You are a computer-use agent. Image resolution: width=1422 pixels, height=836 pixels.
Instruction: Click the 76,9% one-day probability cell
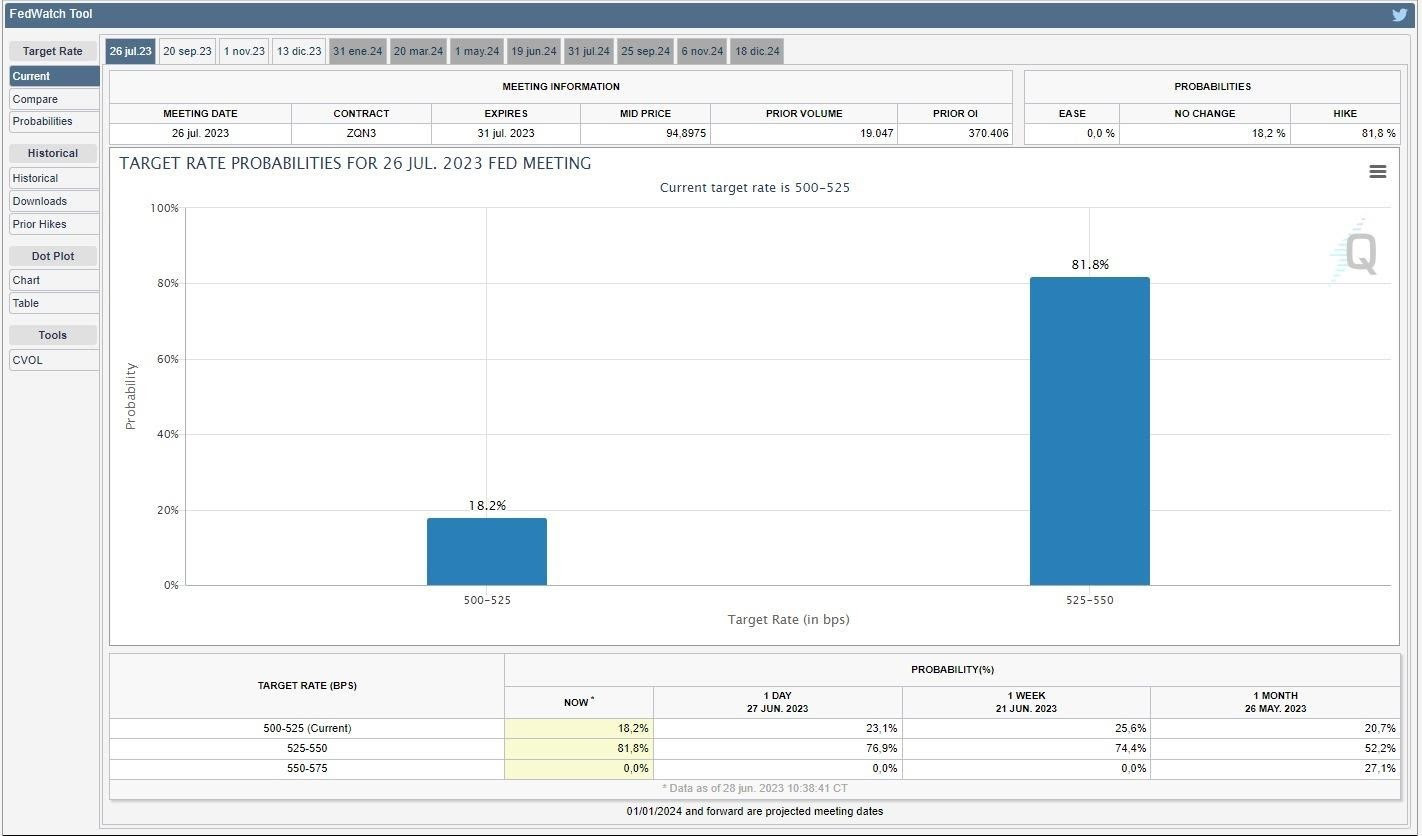778,748
